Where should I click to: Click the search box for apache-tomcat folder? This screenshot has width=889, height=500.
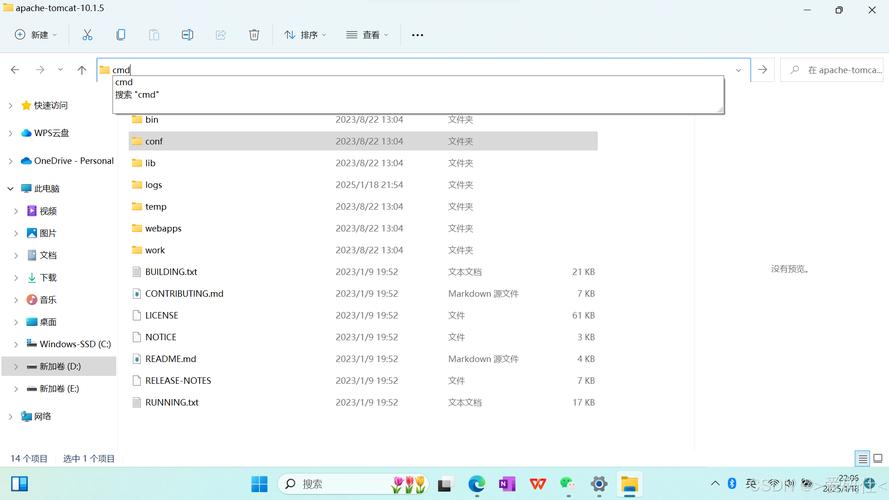pyautogui.click(x=832, y=70)
